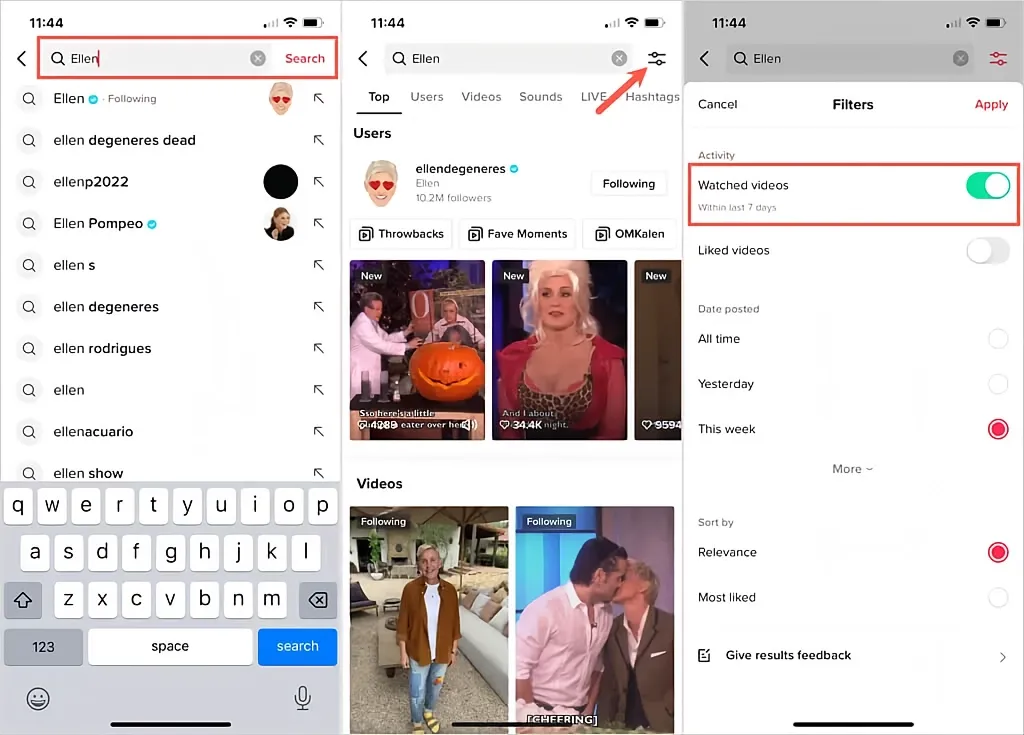Tap Apply in Filters panel
Screen dimensions: 1024x735
[x=990, y=104]
